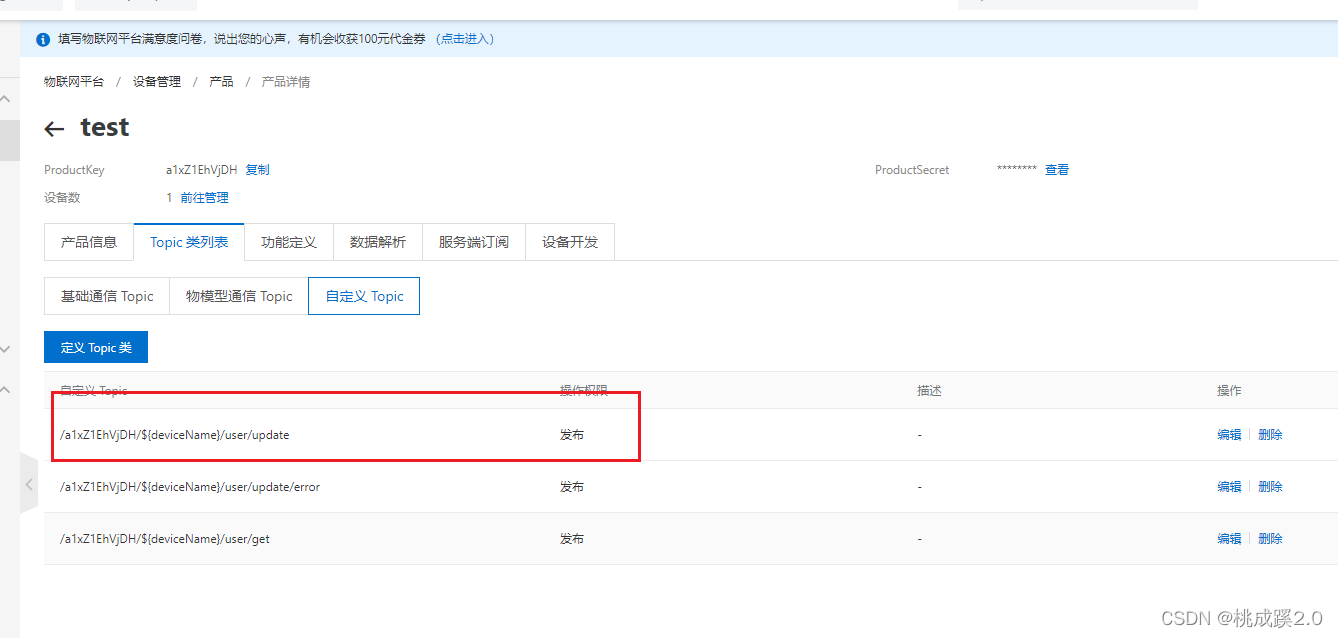Edit the /user/update topic row

click(1229, 435)
